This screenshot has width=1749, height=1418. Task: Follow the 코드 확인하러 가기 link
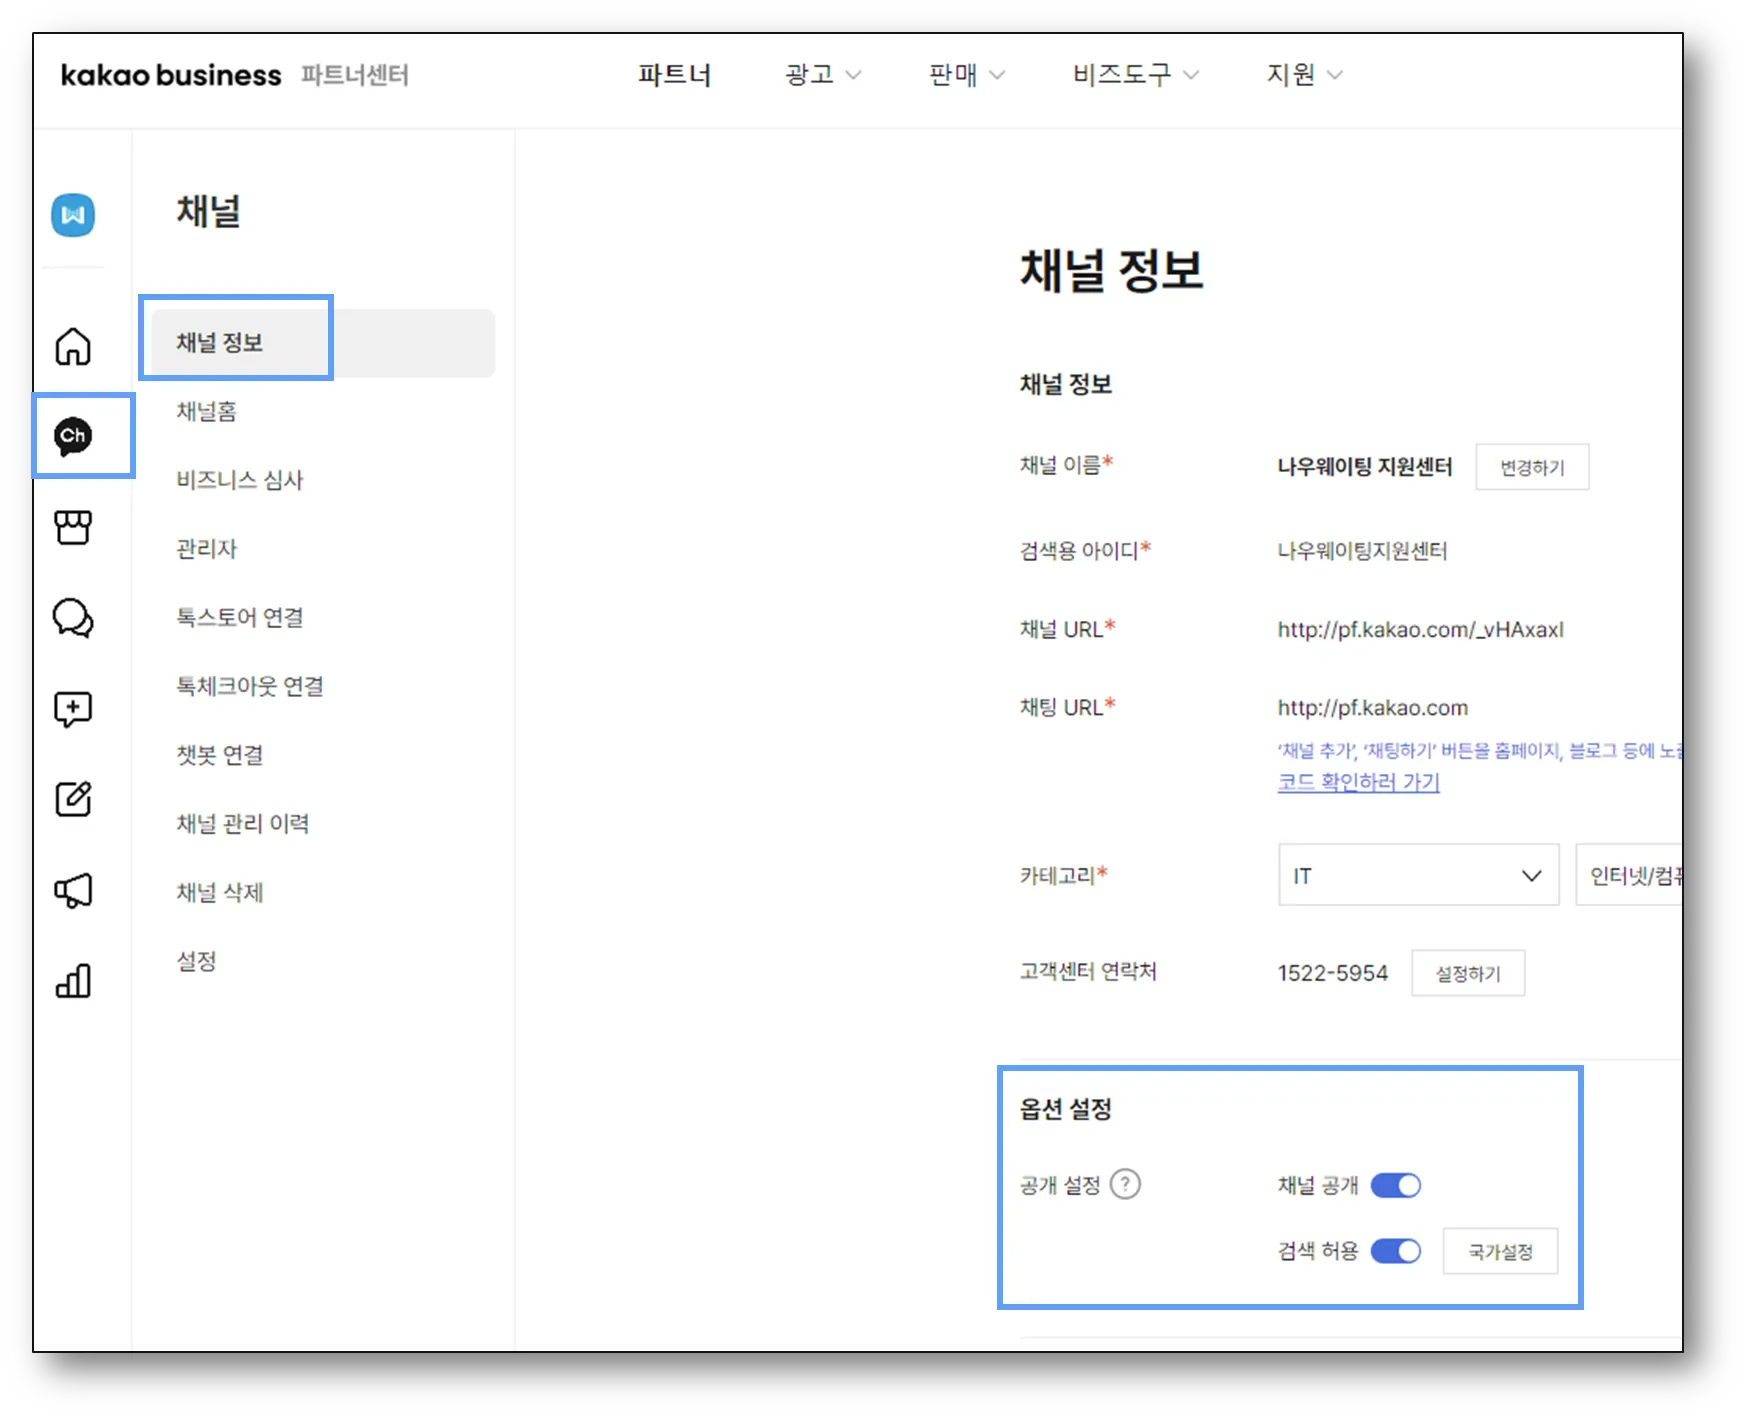point(1358,782)
